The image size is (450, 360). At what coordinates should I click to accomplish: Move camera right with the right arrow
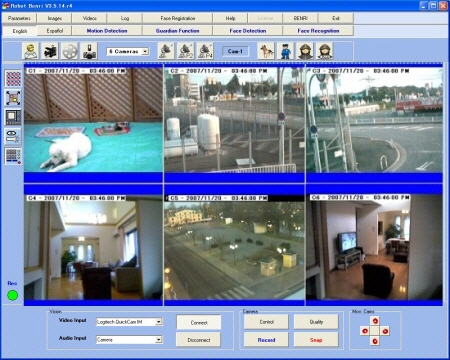pos(385,331)
